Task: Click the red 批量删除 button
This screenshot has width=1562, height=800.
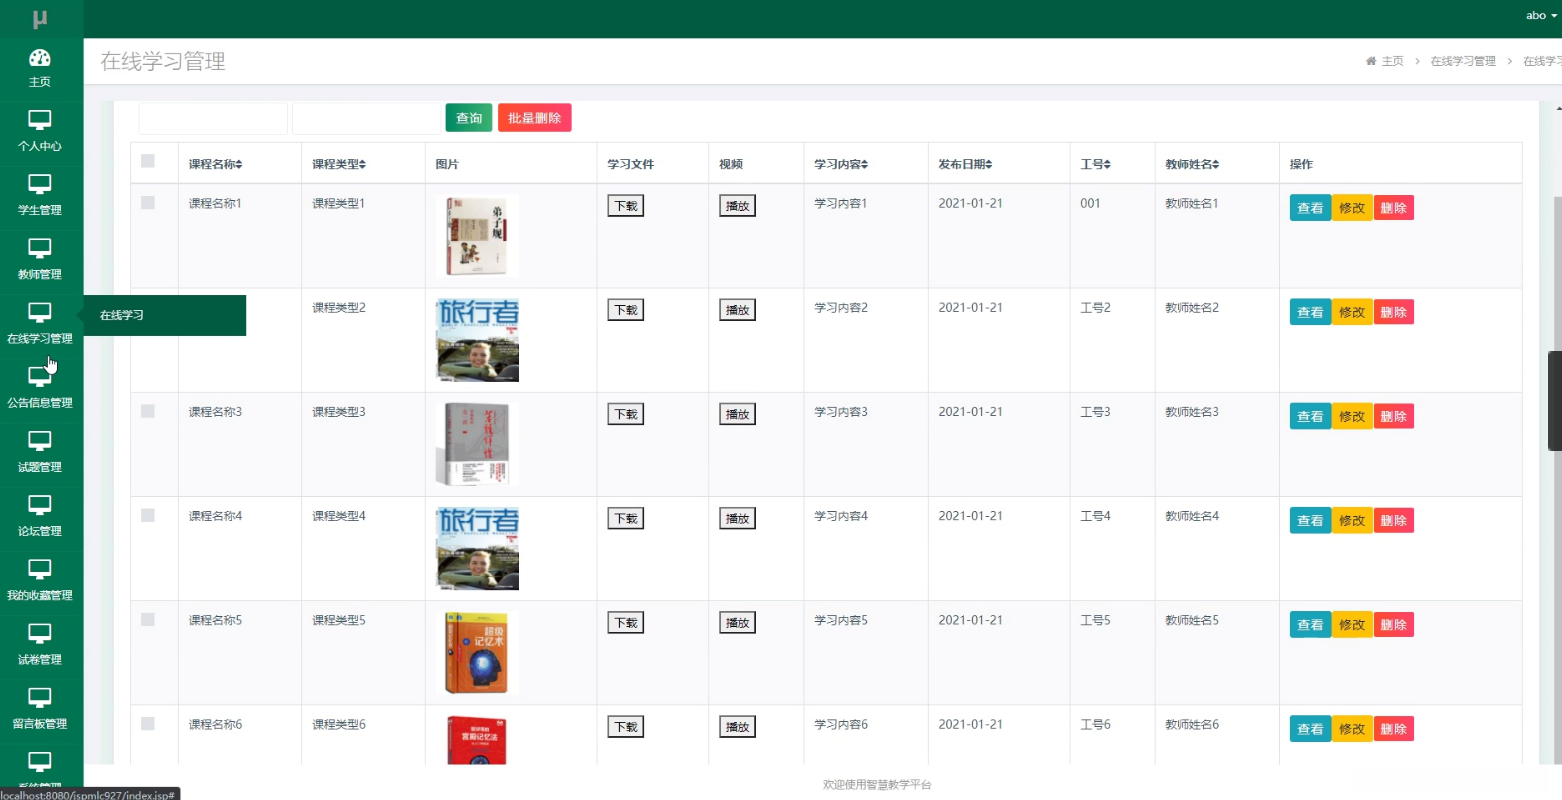Action: coord(535,118)
